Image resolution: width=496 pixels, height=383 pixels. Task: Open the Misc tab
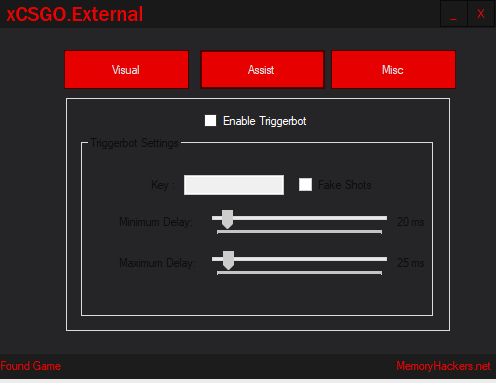[x=393, y=70]
